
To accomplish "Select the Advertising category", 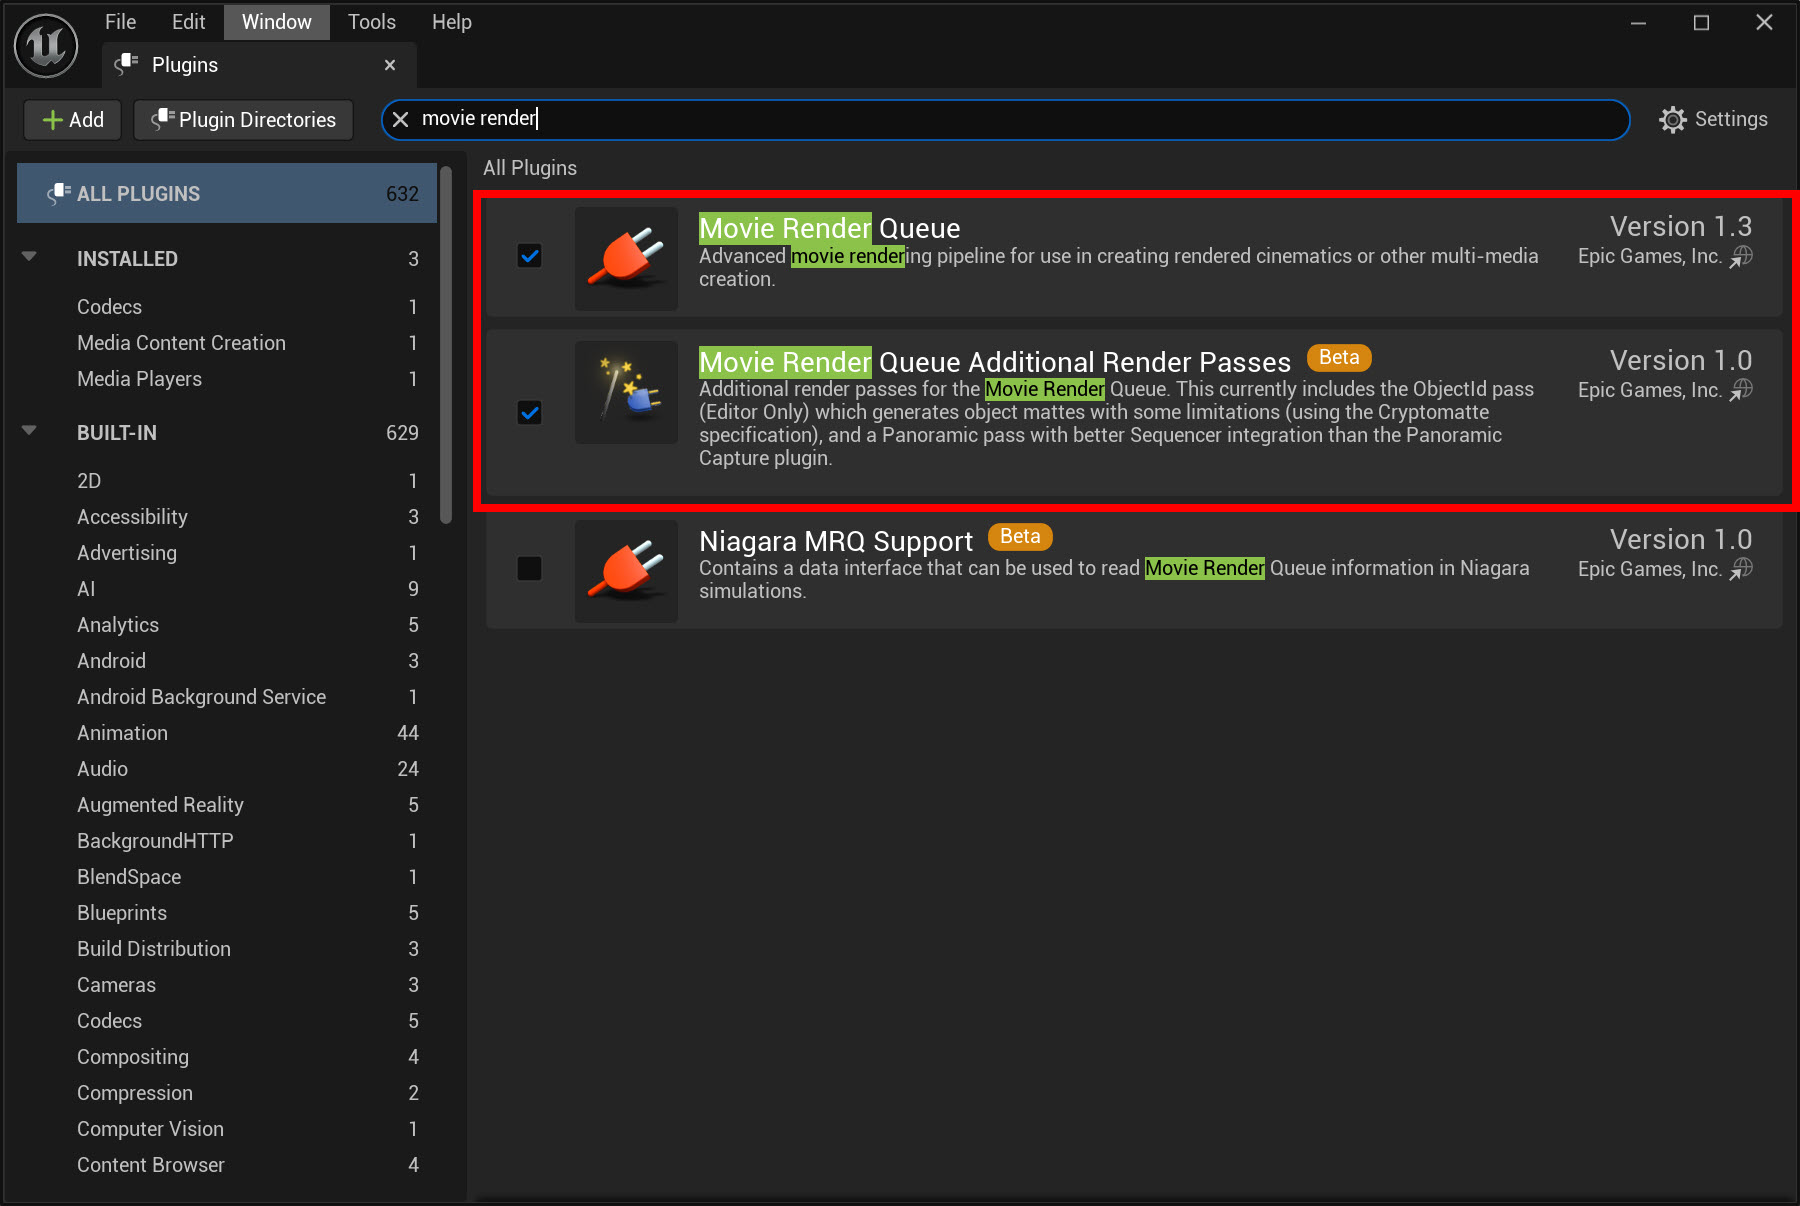I will pos(227,553).
